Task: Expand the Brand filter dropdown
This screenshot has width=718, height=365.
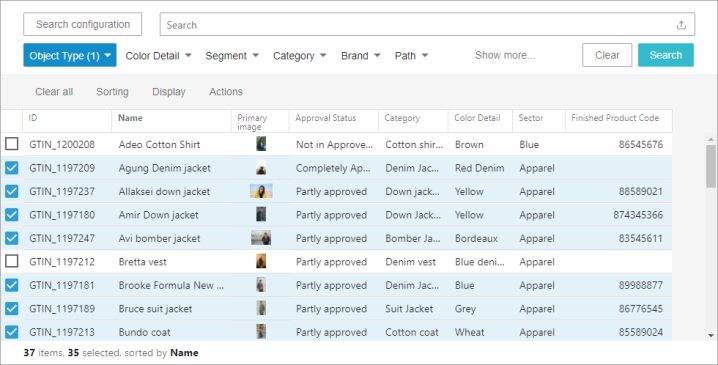Action: [x=361, y=56]
